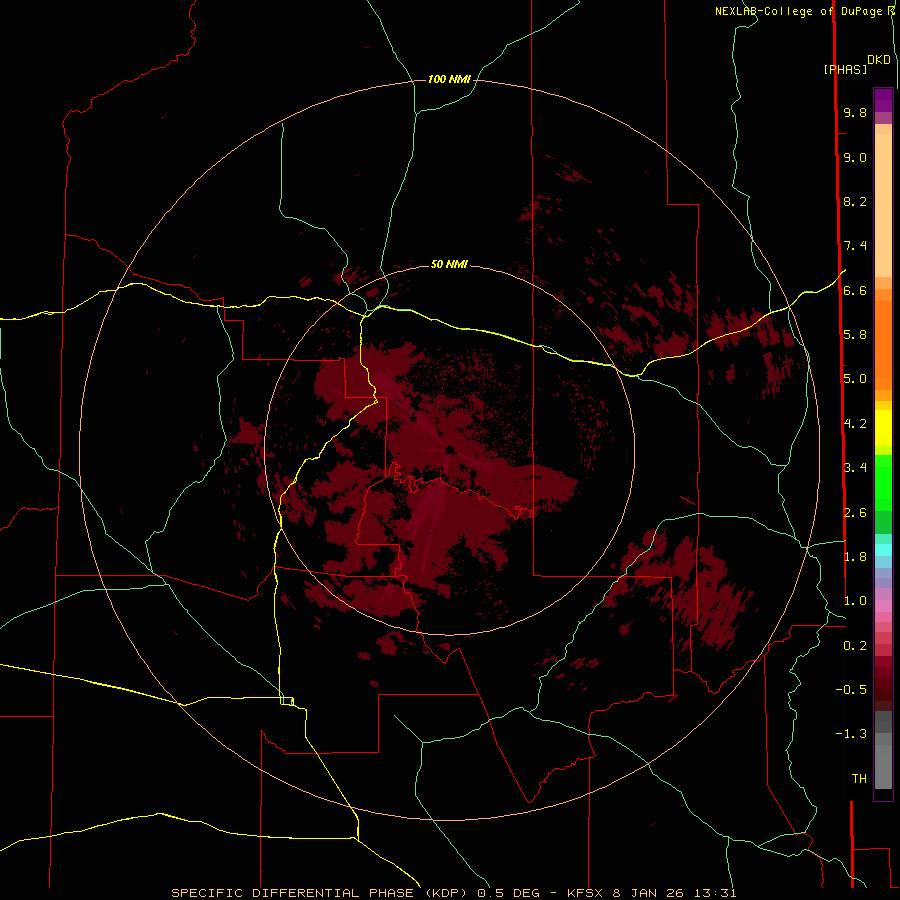Click the 5.8 legend value

855,334
